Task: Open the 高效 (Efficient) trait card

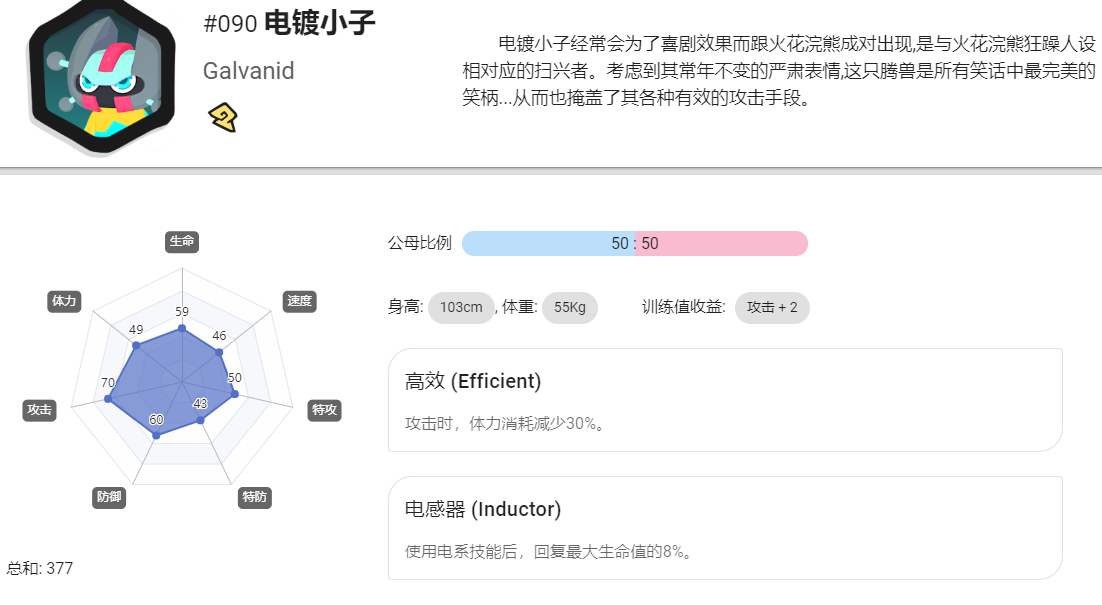Action: [725, 400]
